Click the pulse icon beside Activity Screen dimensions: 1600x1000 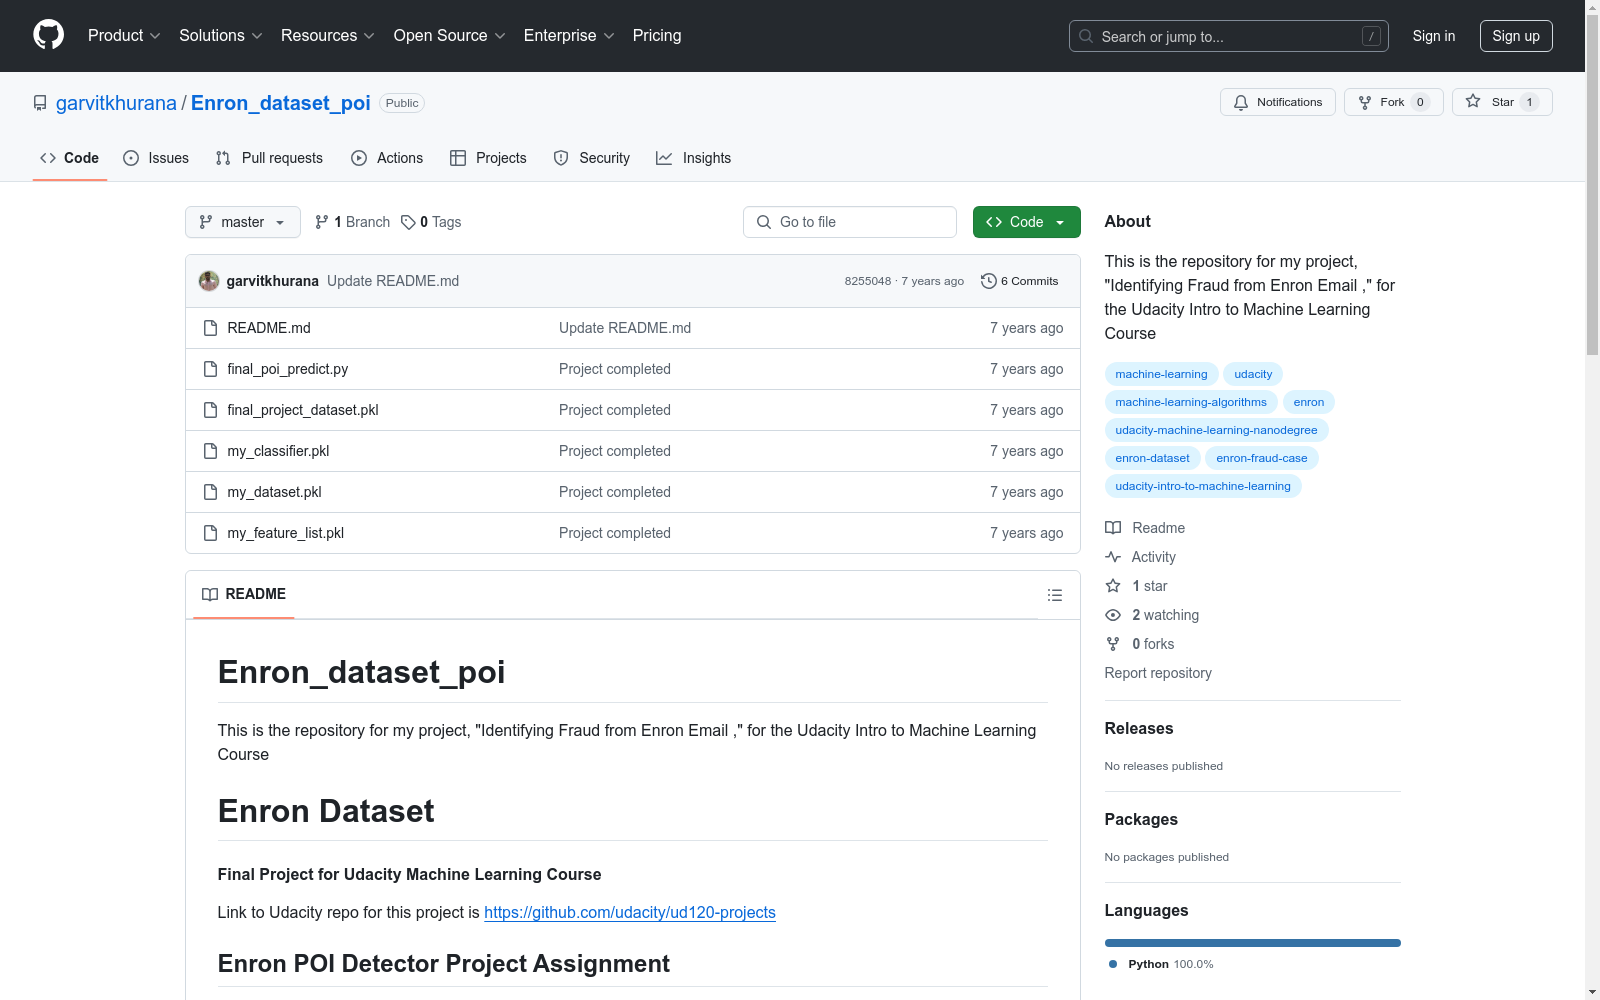tap(1113, 557)
